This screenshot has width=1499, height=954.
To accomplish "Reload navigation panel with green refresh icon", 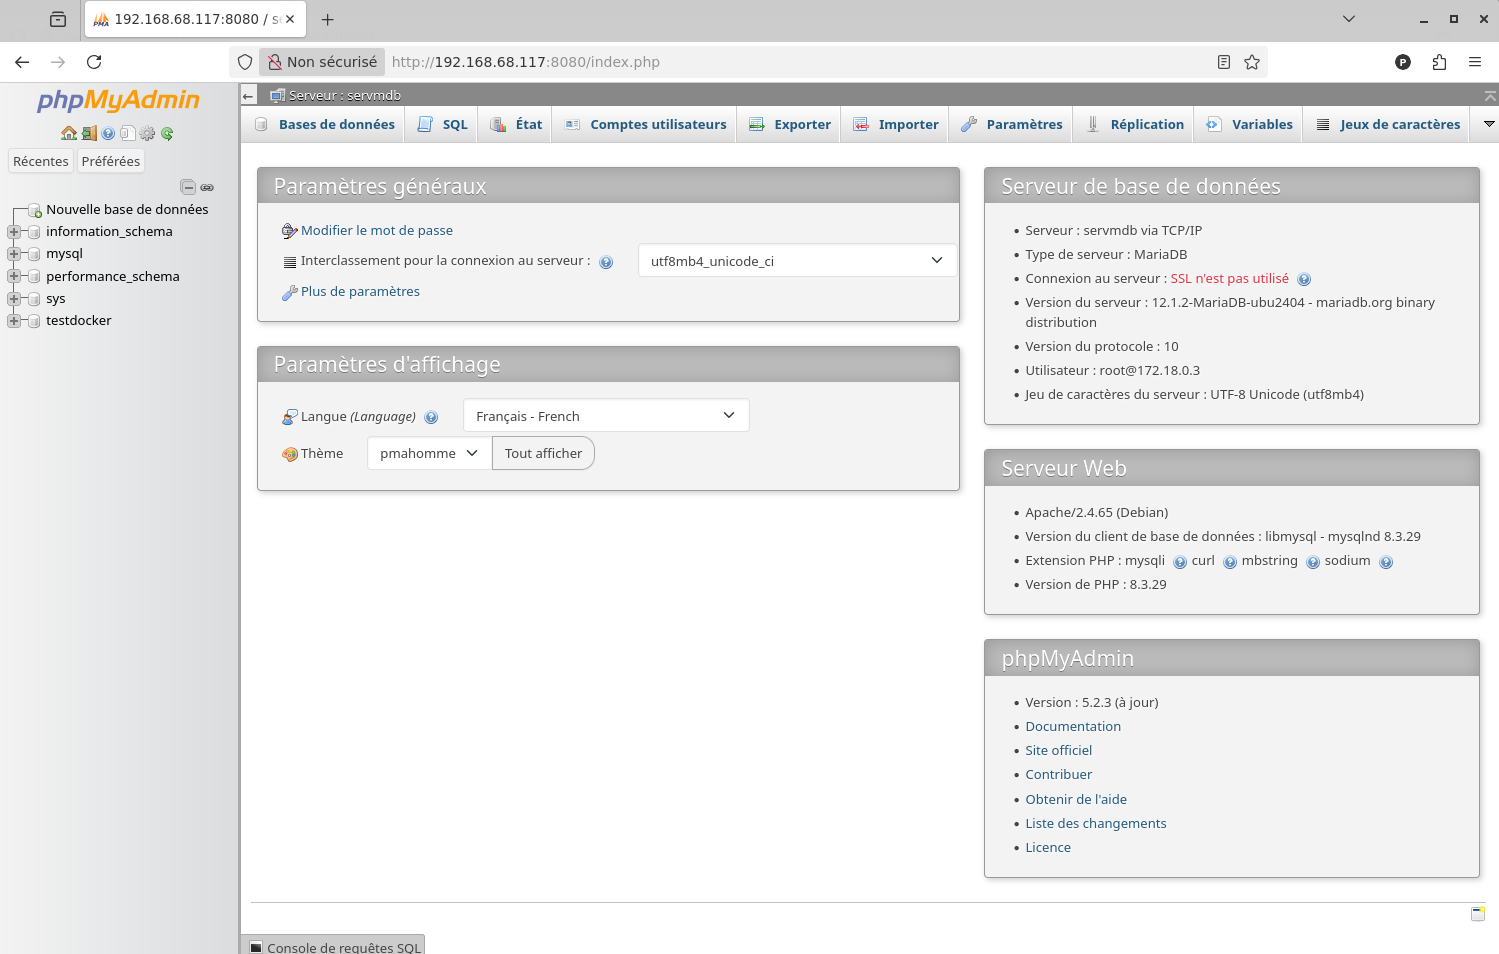I will tap(167, 133).
